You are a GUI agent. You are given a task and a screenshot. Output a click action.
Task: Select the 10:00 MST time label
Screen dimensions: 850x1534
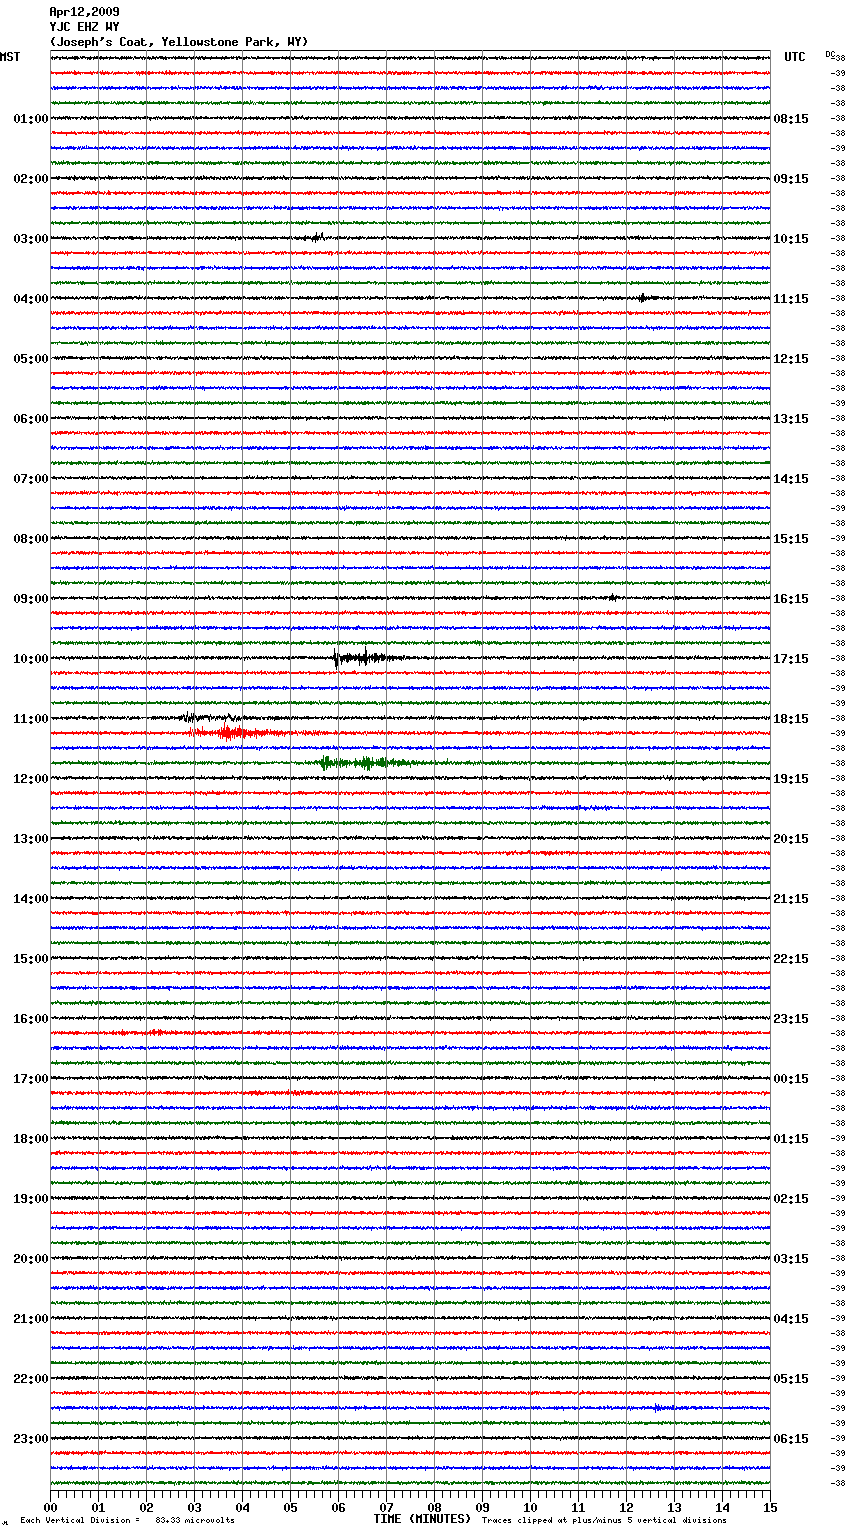(30, 659)
